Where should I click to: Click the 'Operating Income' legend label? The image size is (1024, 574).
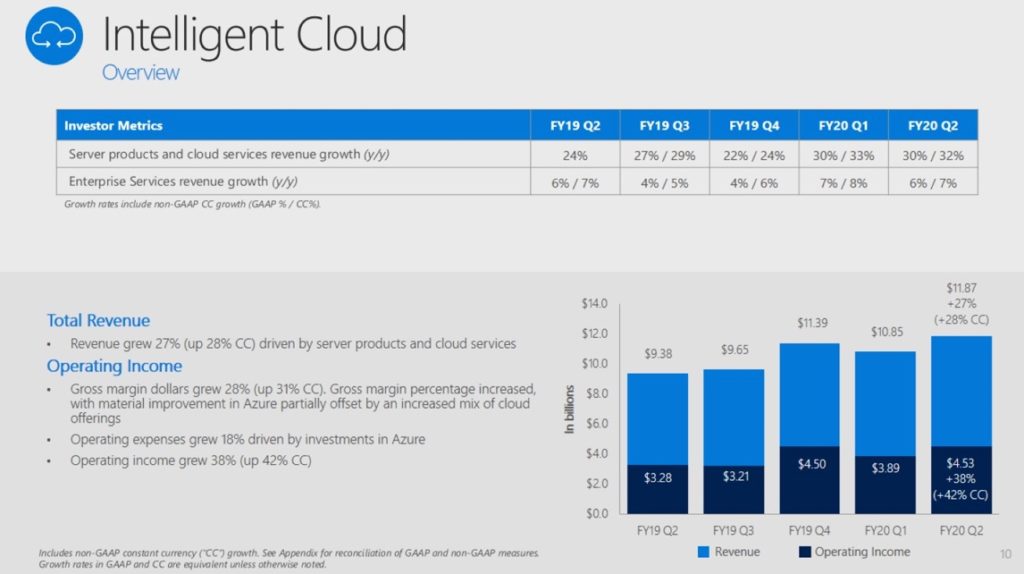(x=862, y=552)
